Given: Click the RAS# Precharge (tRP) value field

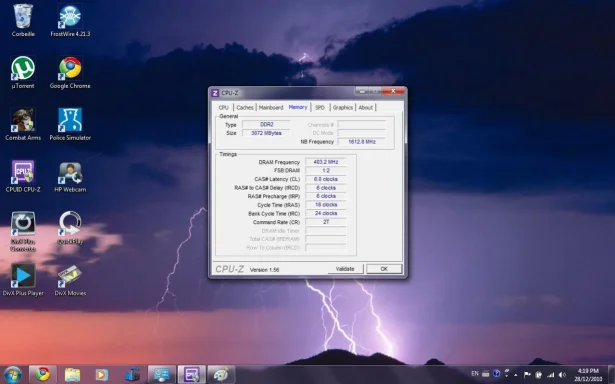Looking at the screenshot, I should point(326,196).
